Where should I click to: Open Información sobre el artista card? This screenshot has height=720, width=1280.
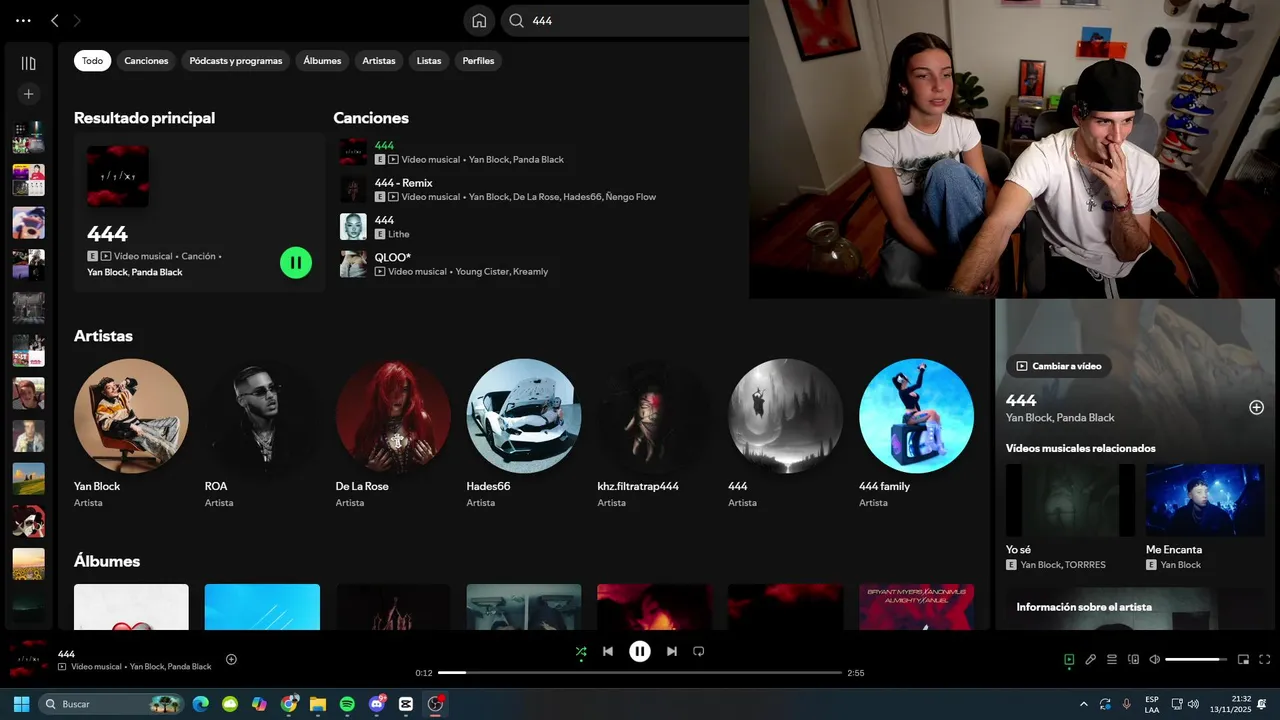[x=1135, y=608]
